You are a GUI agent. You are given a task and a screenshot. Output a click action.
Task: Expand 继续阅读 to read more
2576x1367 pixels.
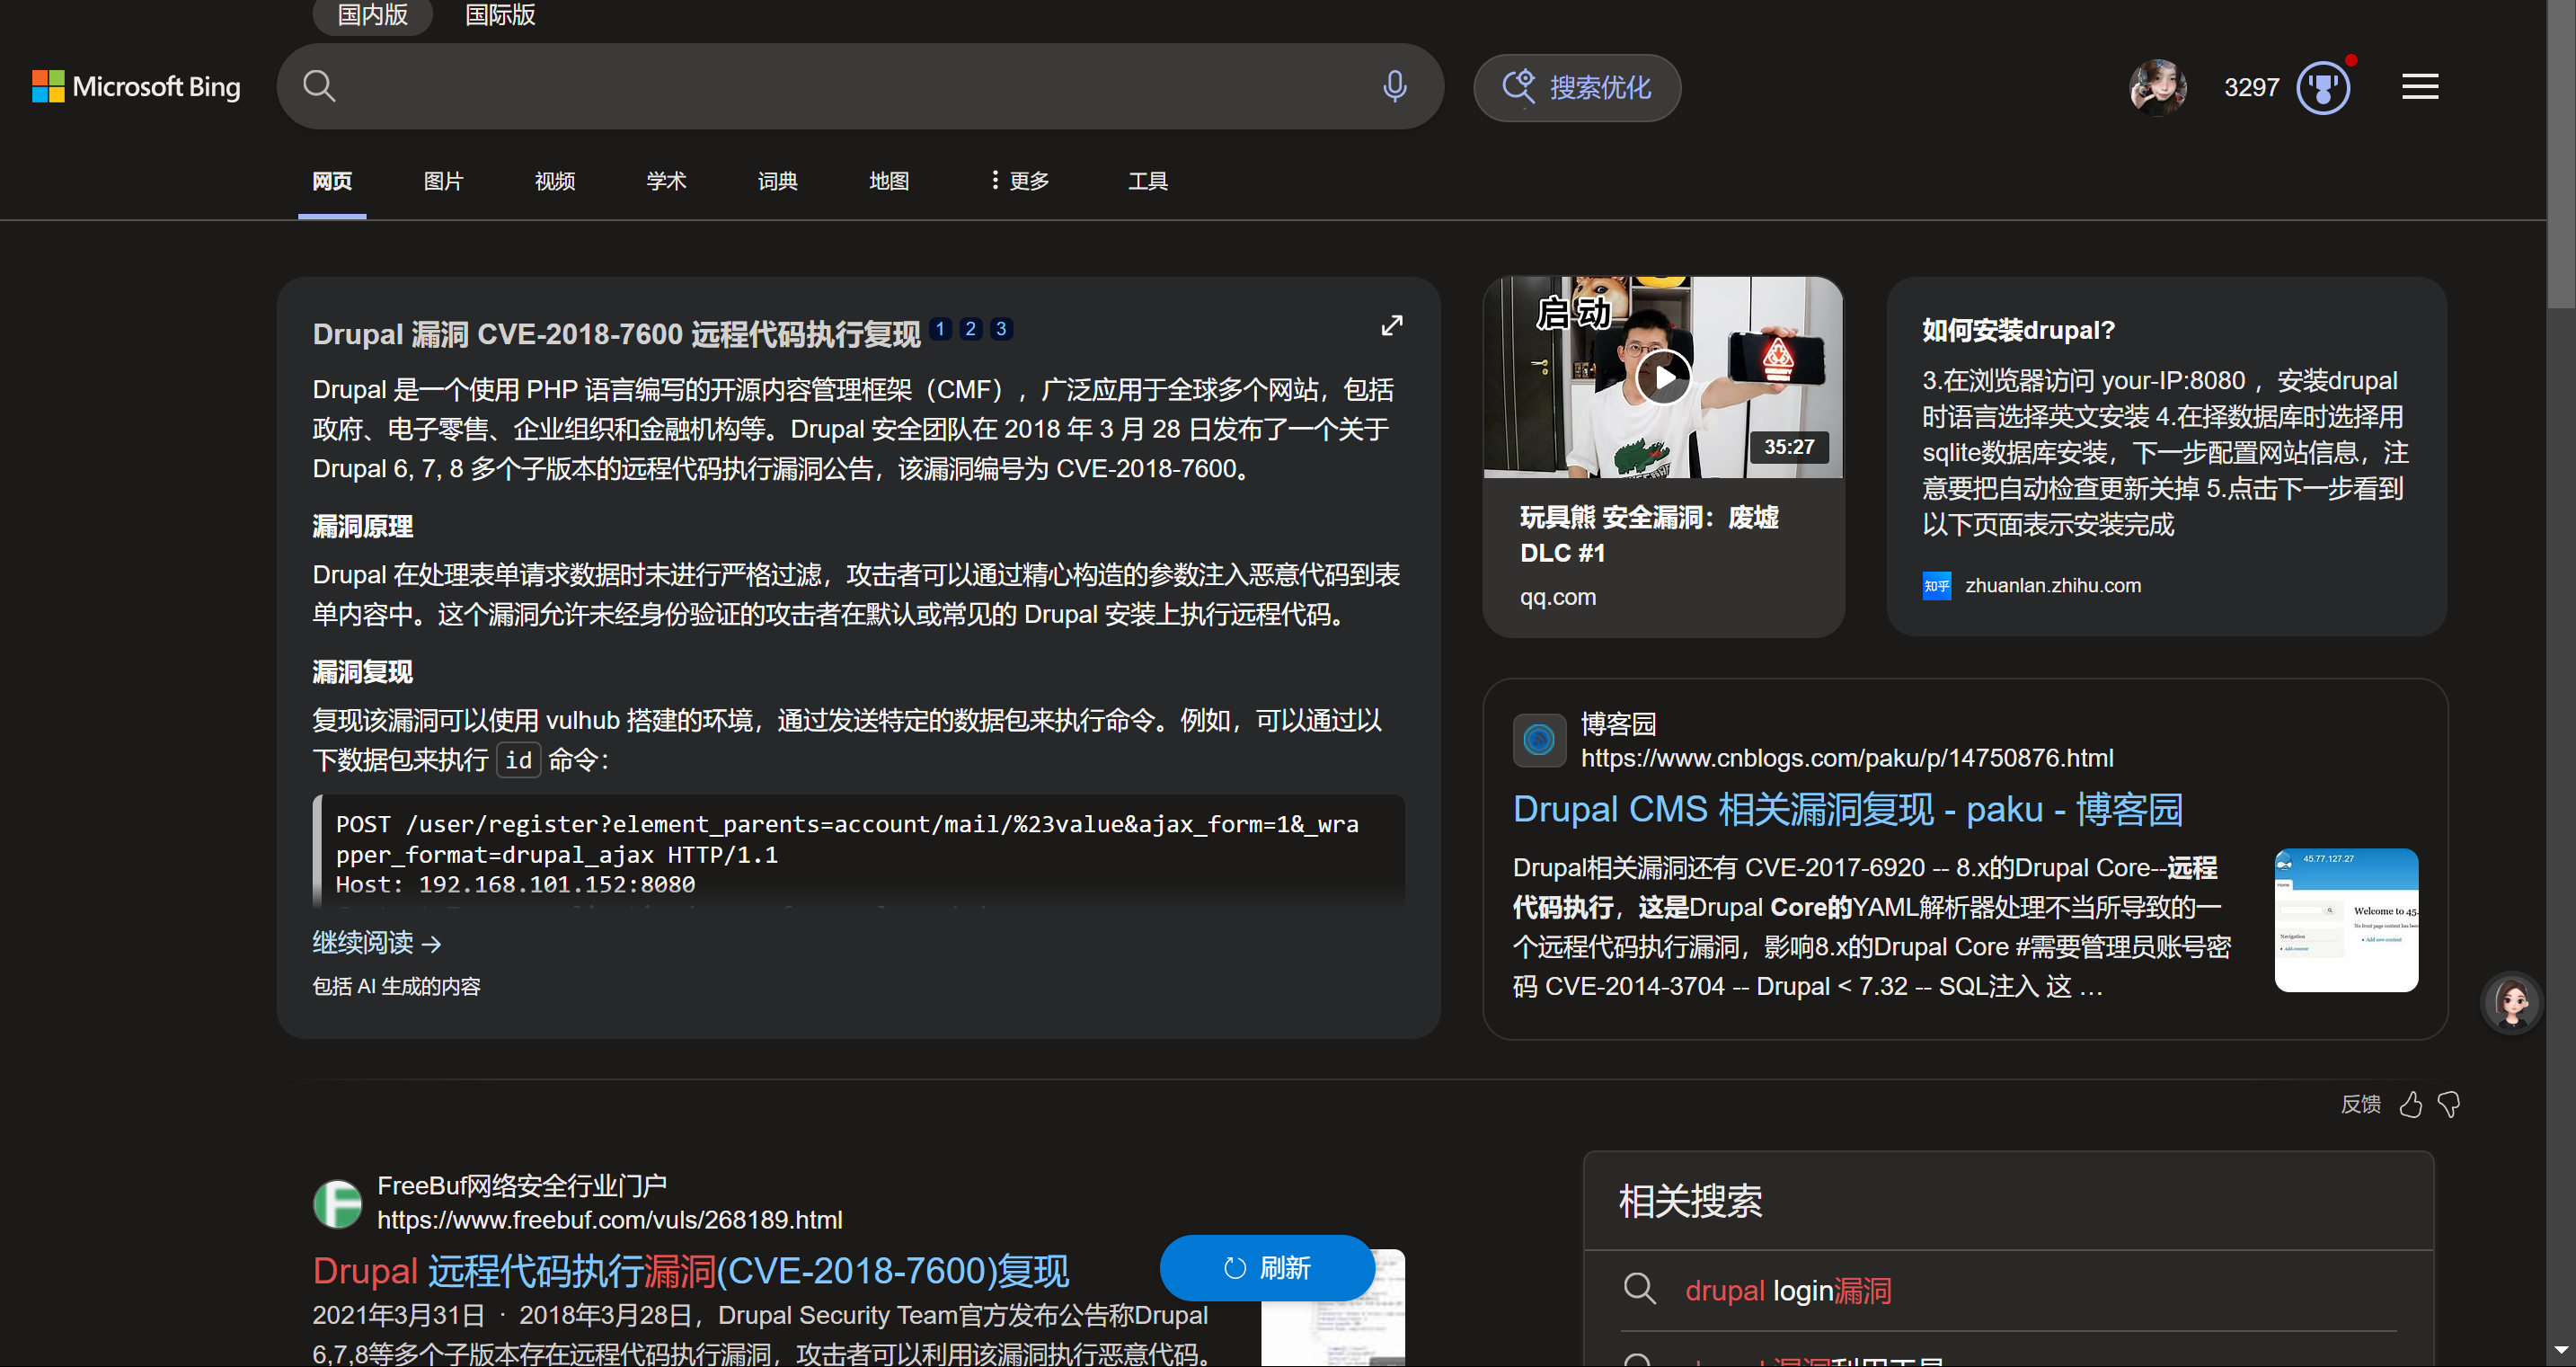[x=376, y=942]
